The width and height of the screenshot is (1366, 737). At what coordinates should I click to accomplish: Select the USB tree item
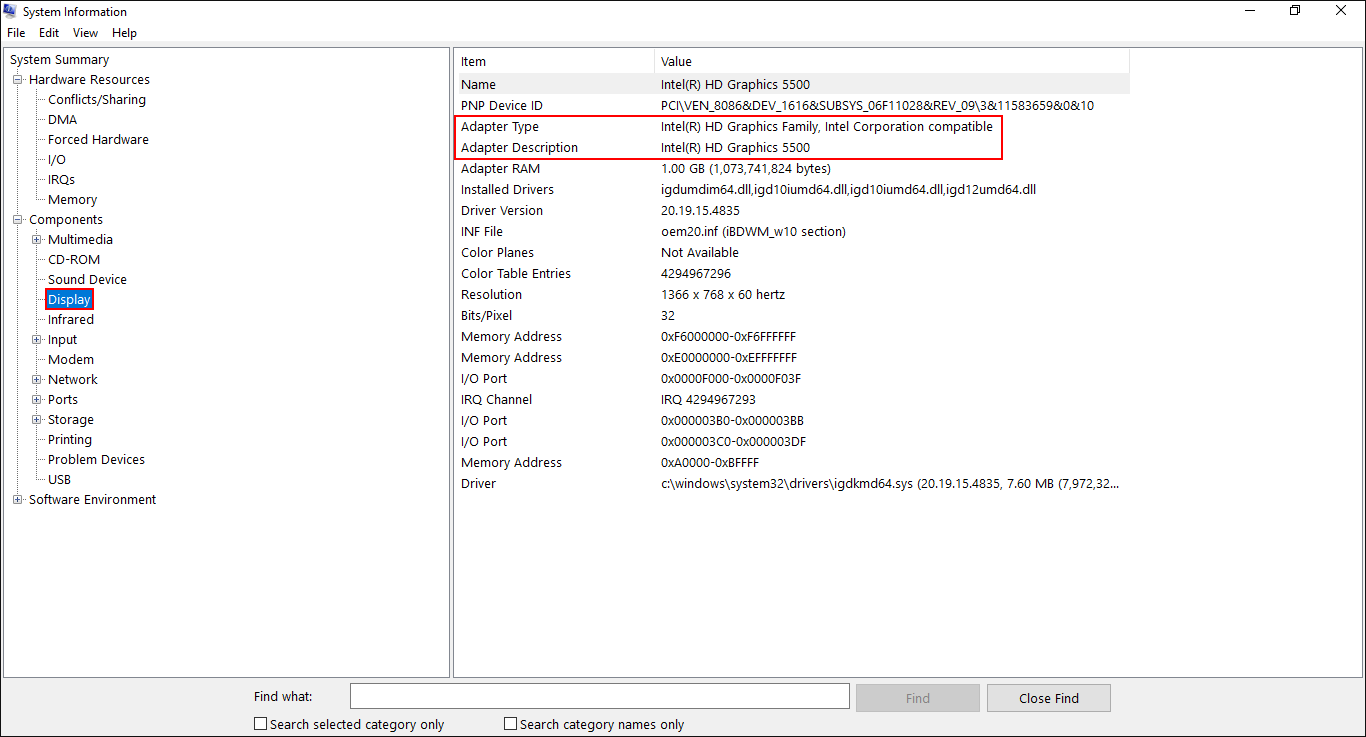(59, 480)
